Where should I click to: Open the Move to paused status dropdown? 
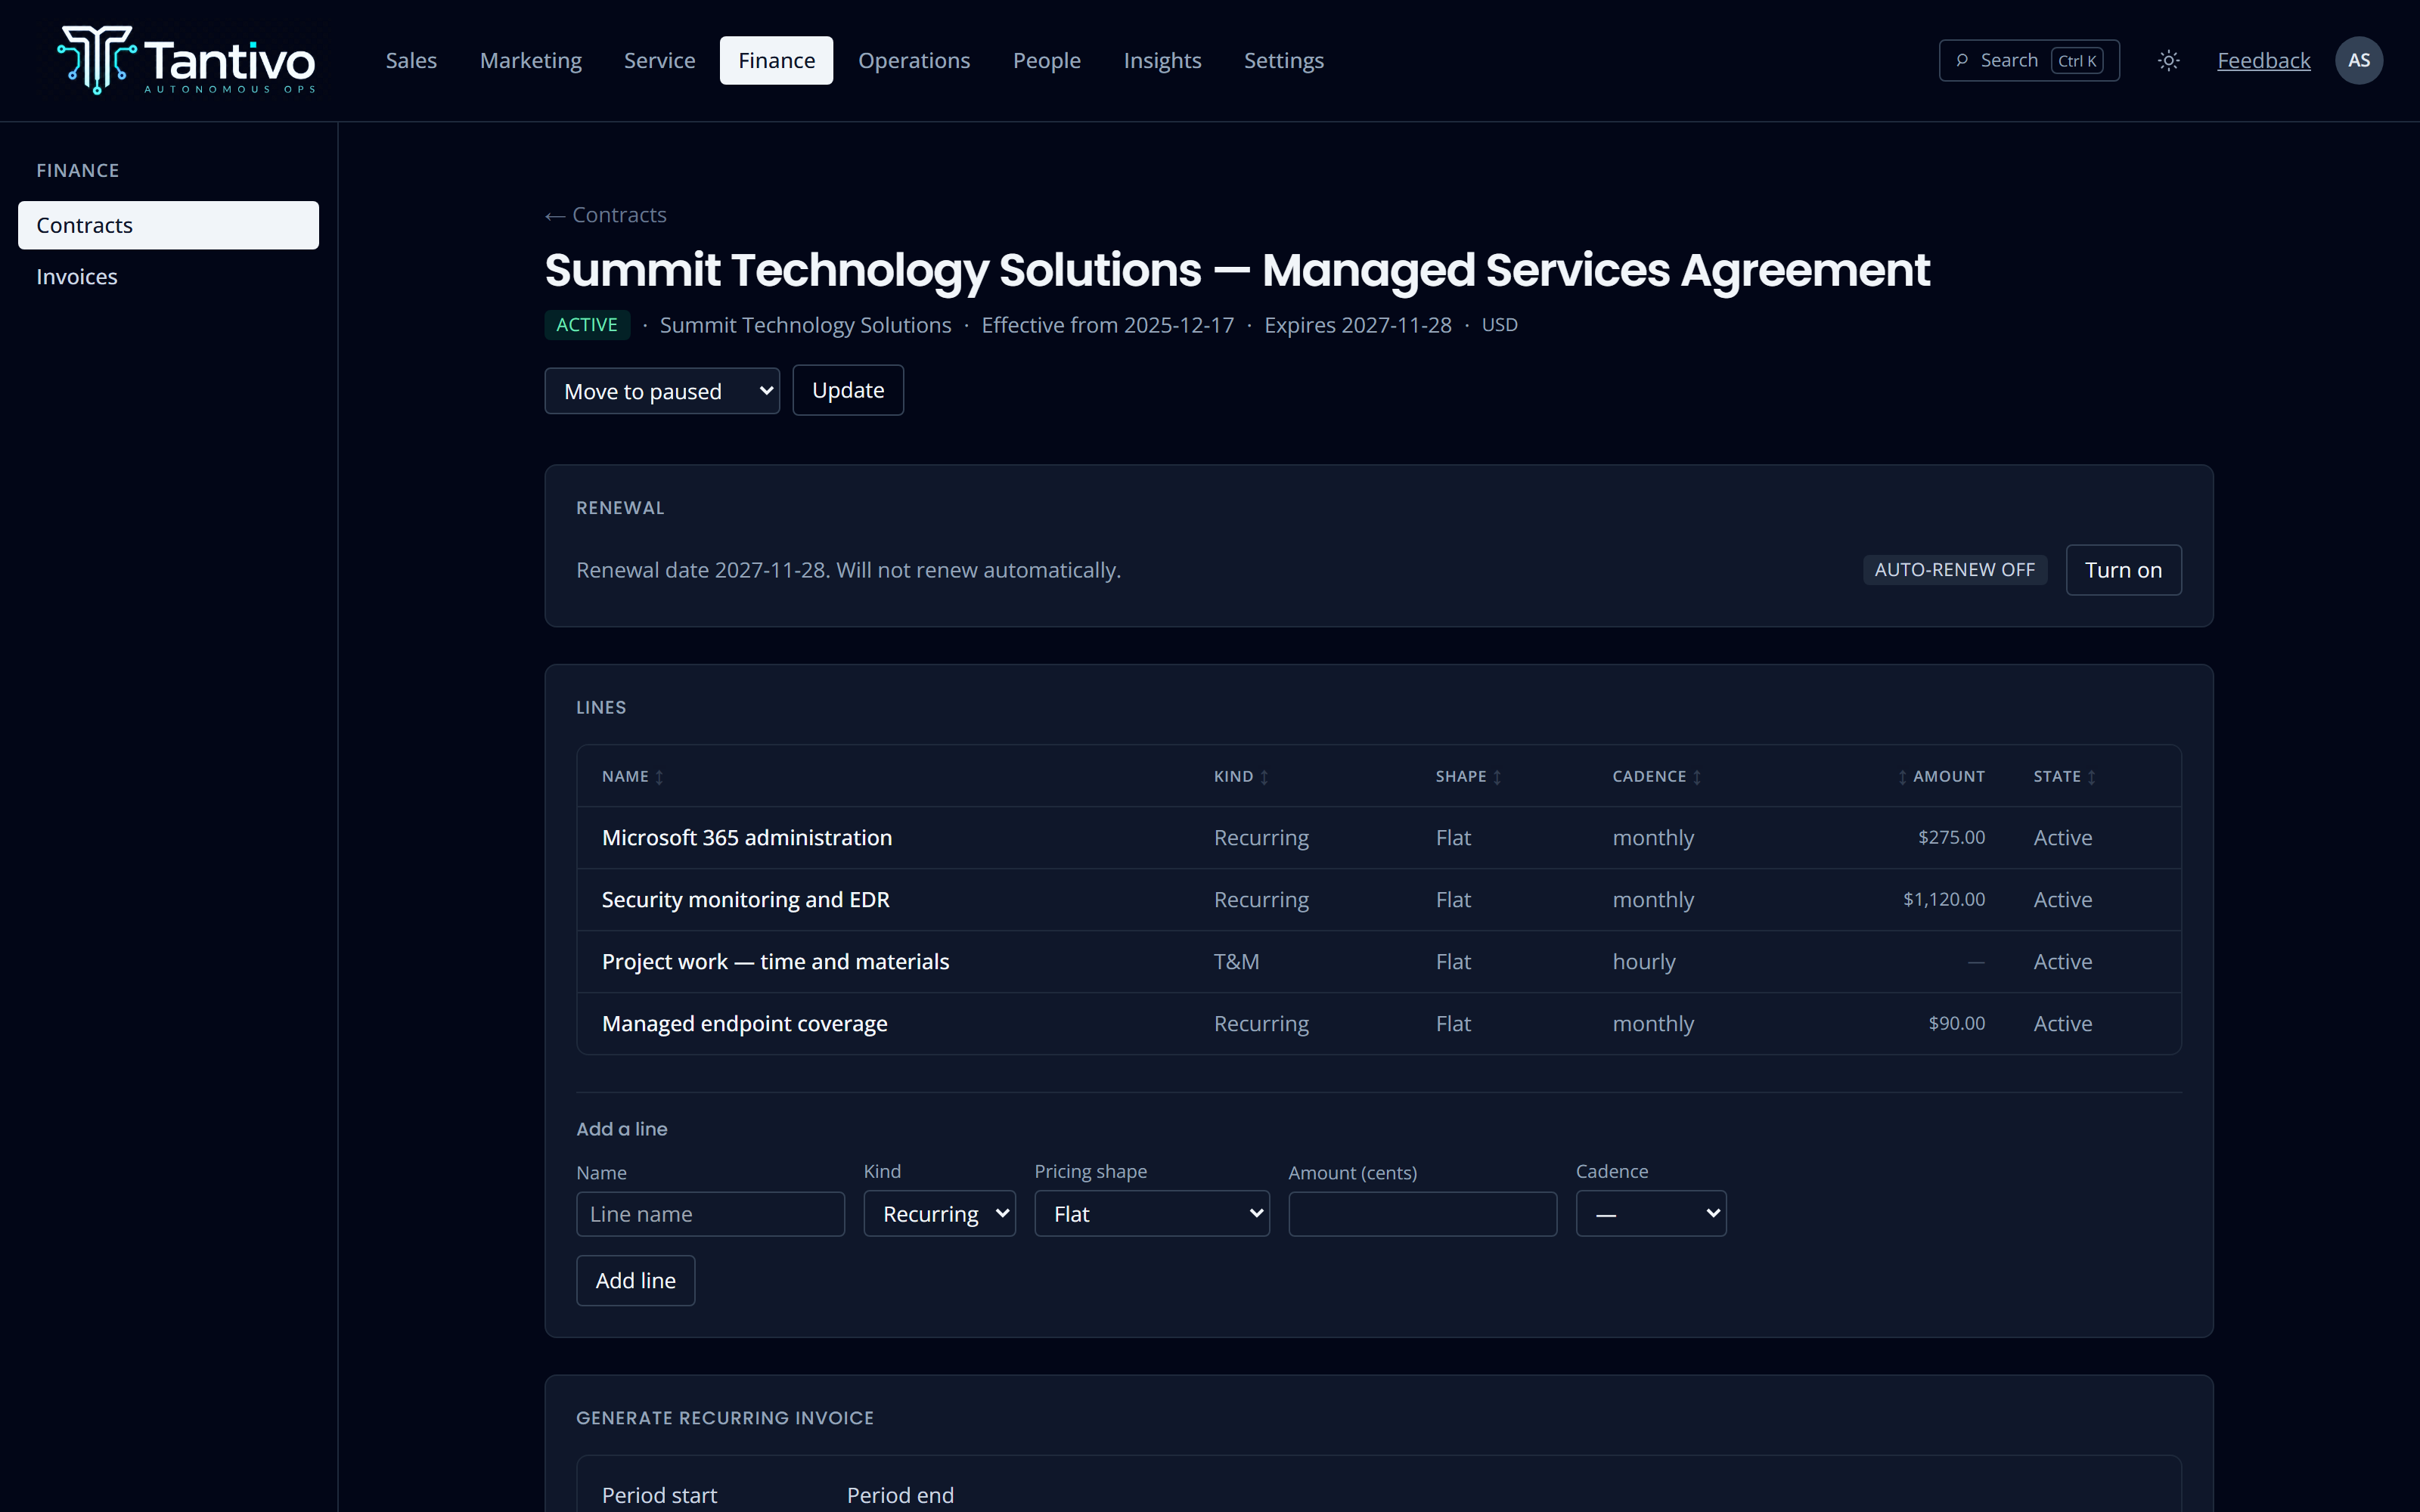(662, 391)
